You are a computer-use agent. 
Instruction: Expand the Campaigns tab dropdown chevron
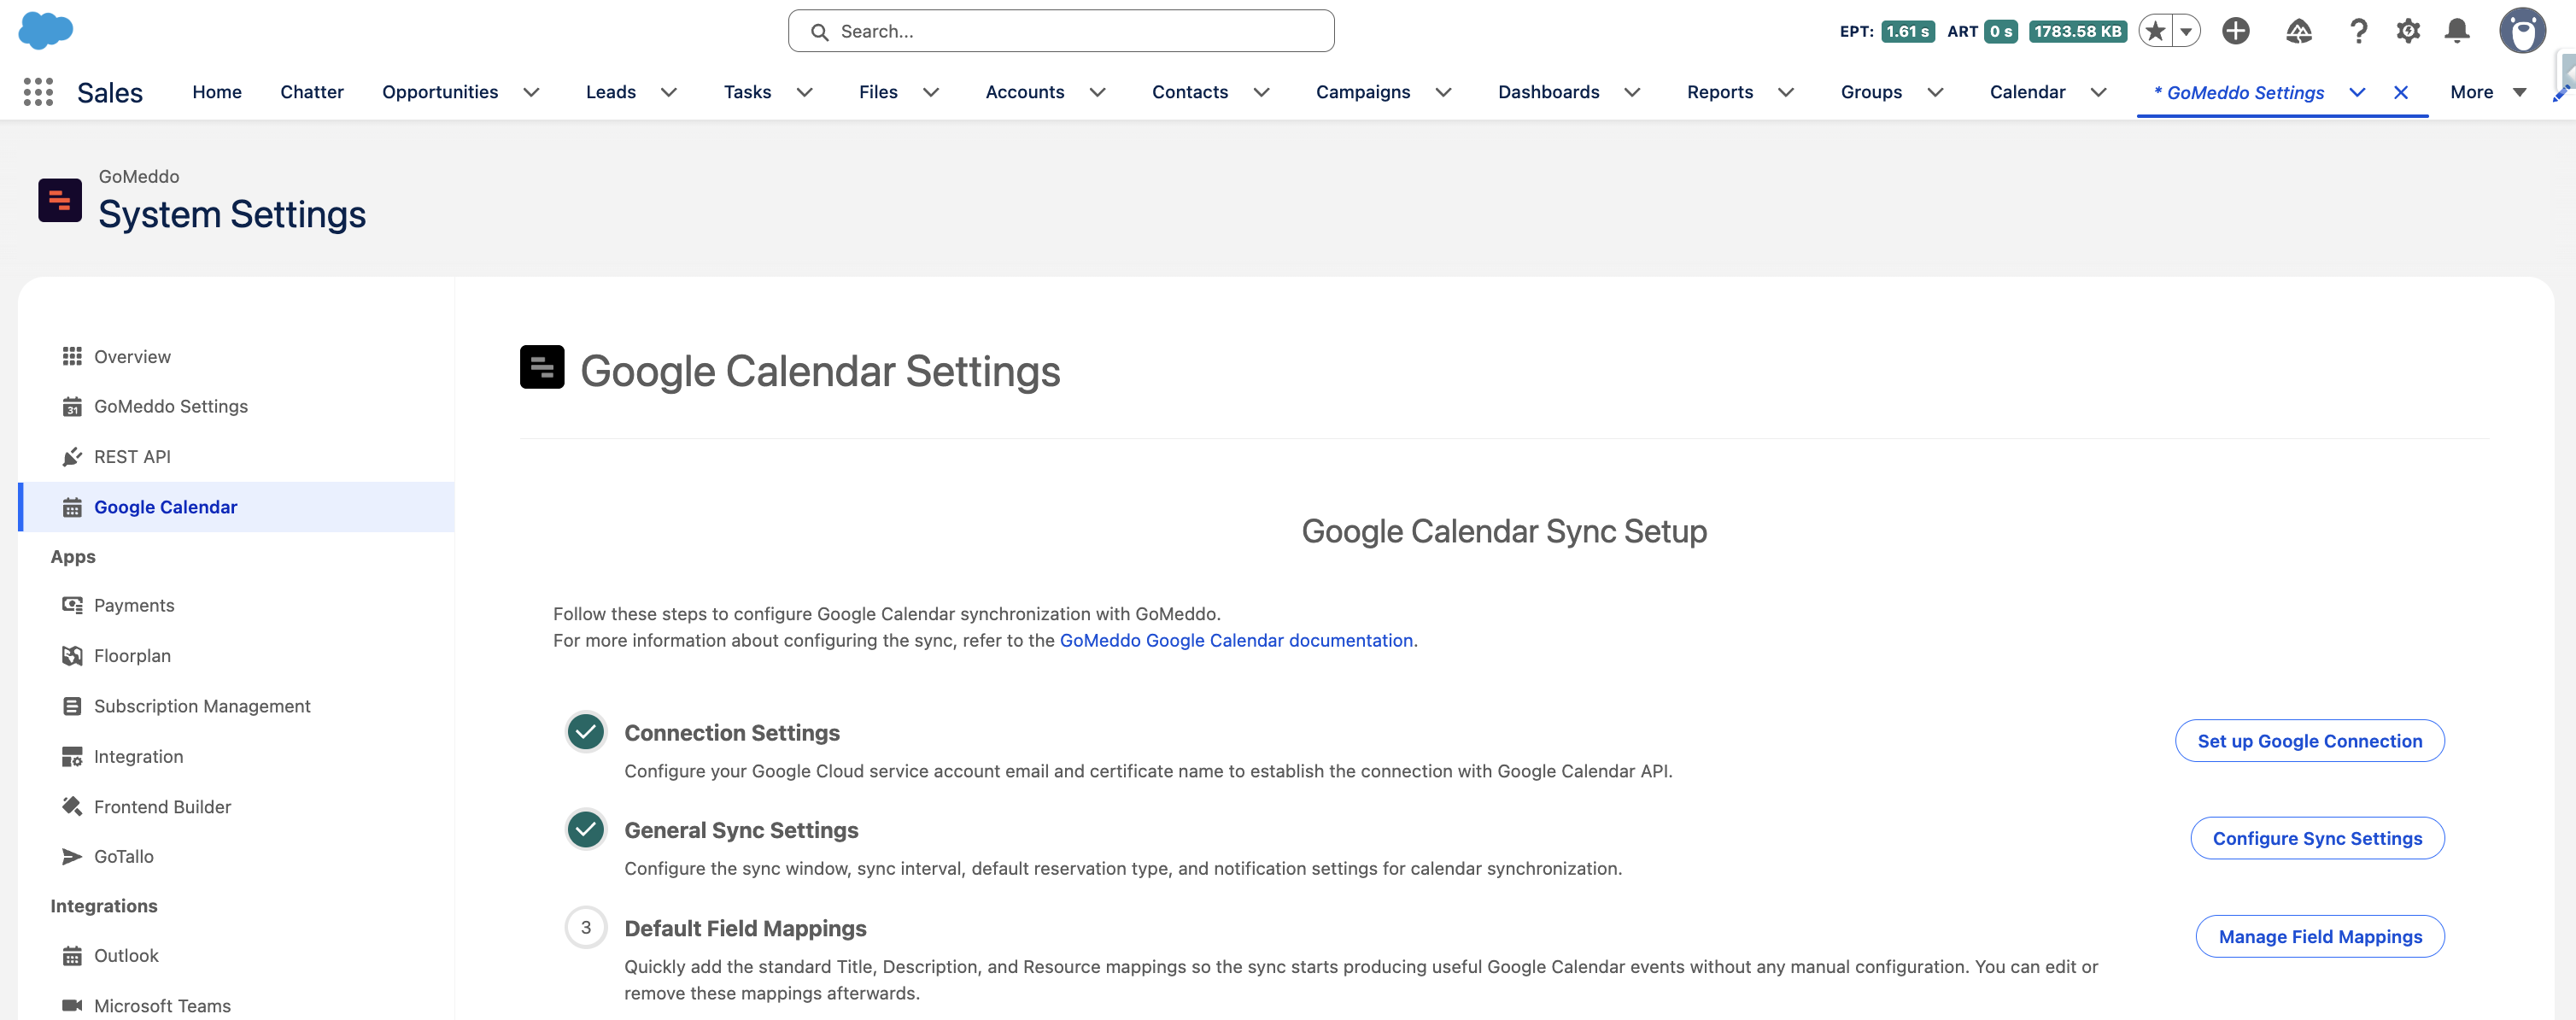tap(1444, 92)
